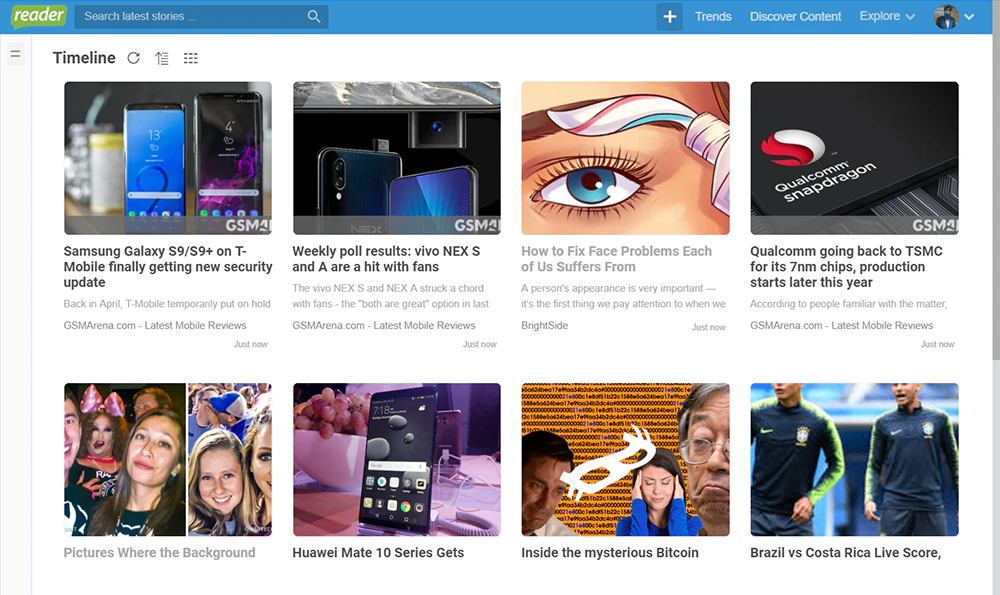1000x595 pixels.
Task: Open Discover Content
Action: (795, 17)
